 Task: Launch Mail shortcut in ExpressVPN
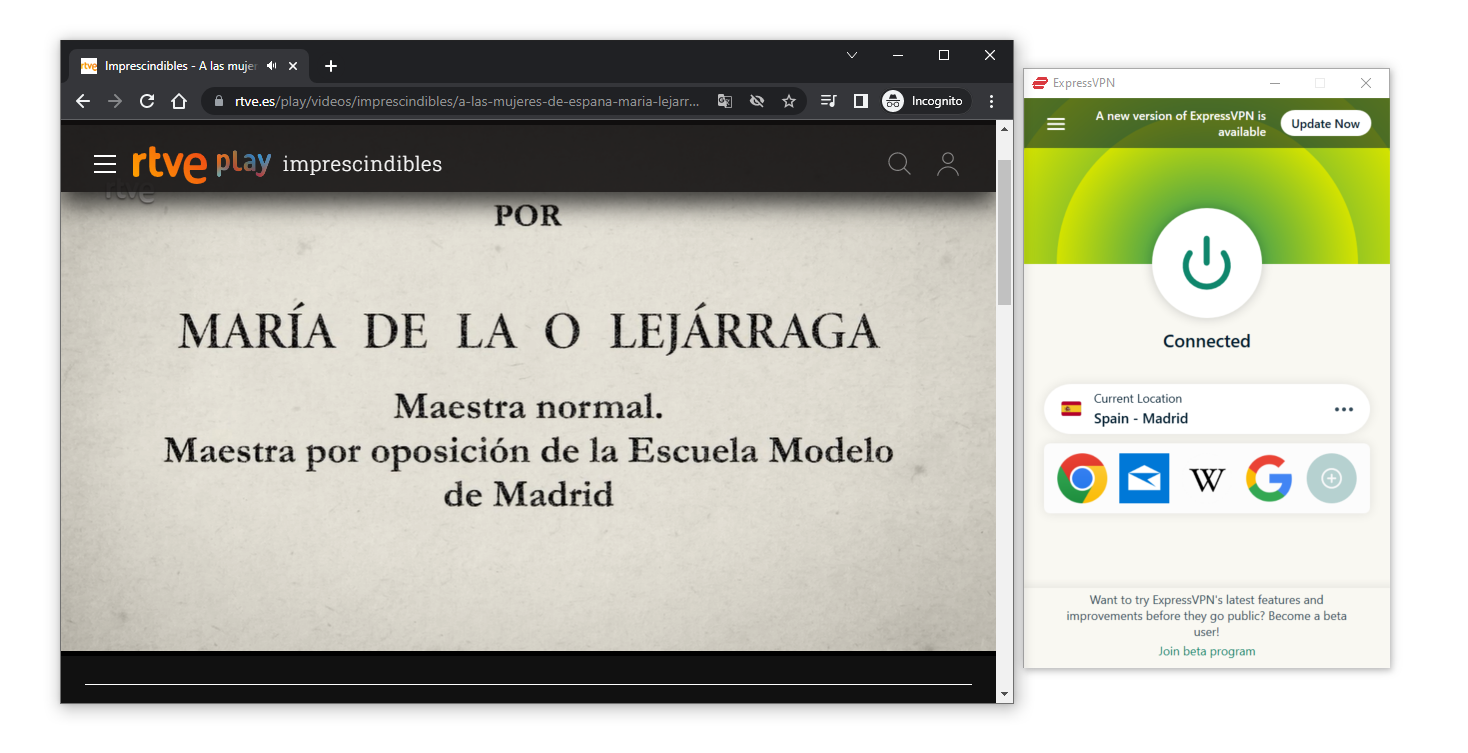pyautogui.click(x=1144, y=478)
